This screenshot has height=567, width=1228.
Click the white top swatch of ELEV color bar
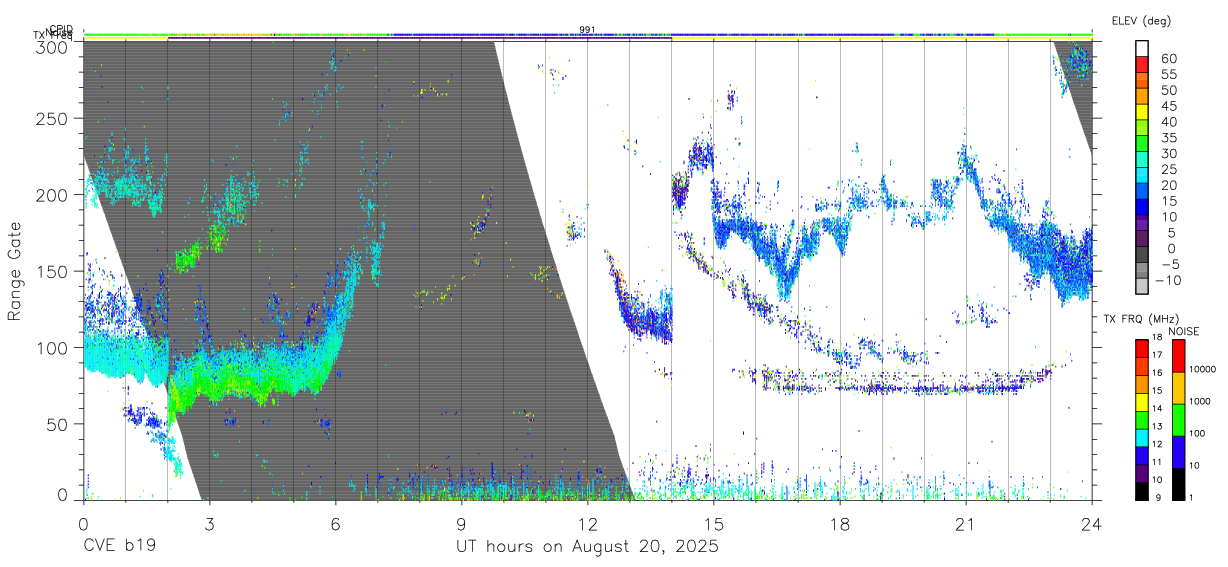click(x=1142, y=48)
